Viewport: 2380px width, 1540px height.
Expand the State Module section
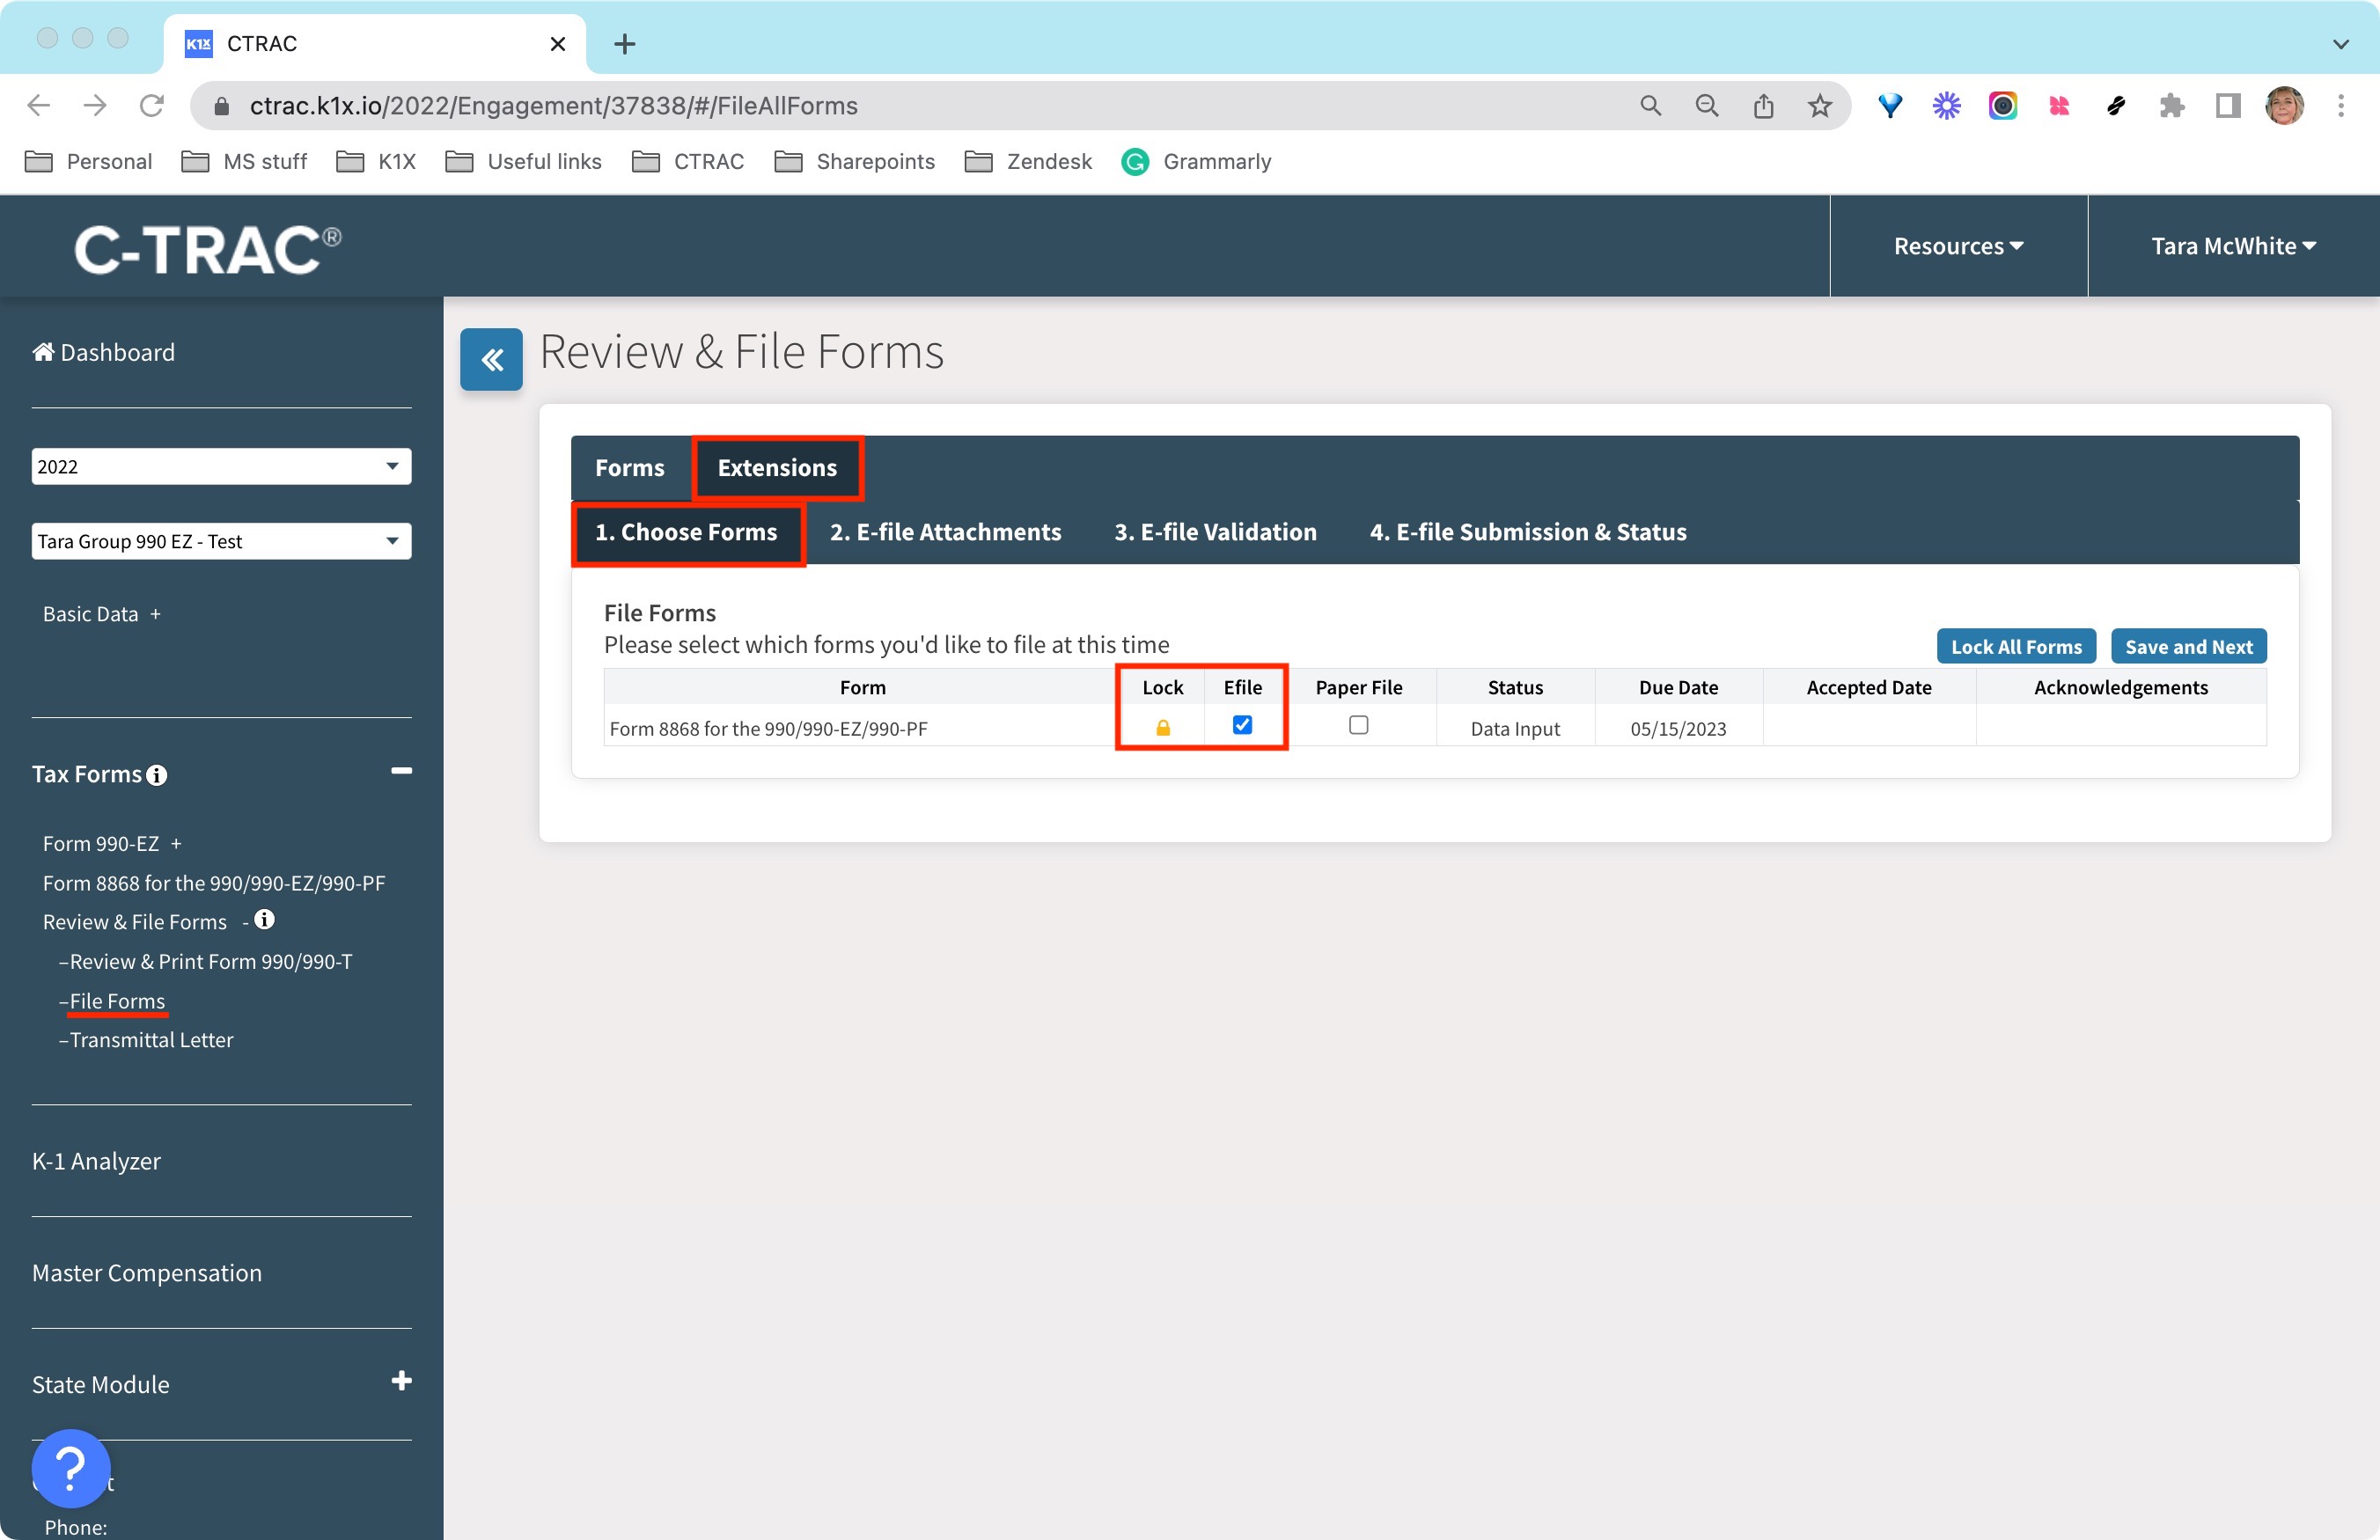(x=402, y=1382)
